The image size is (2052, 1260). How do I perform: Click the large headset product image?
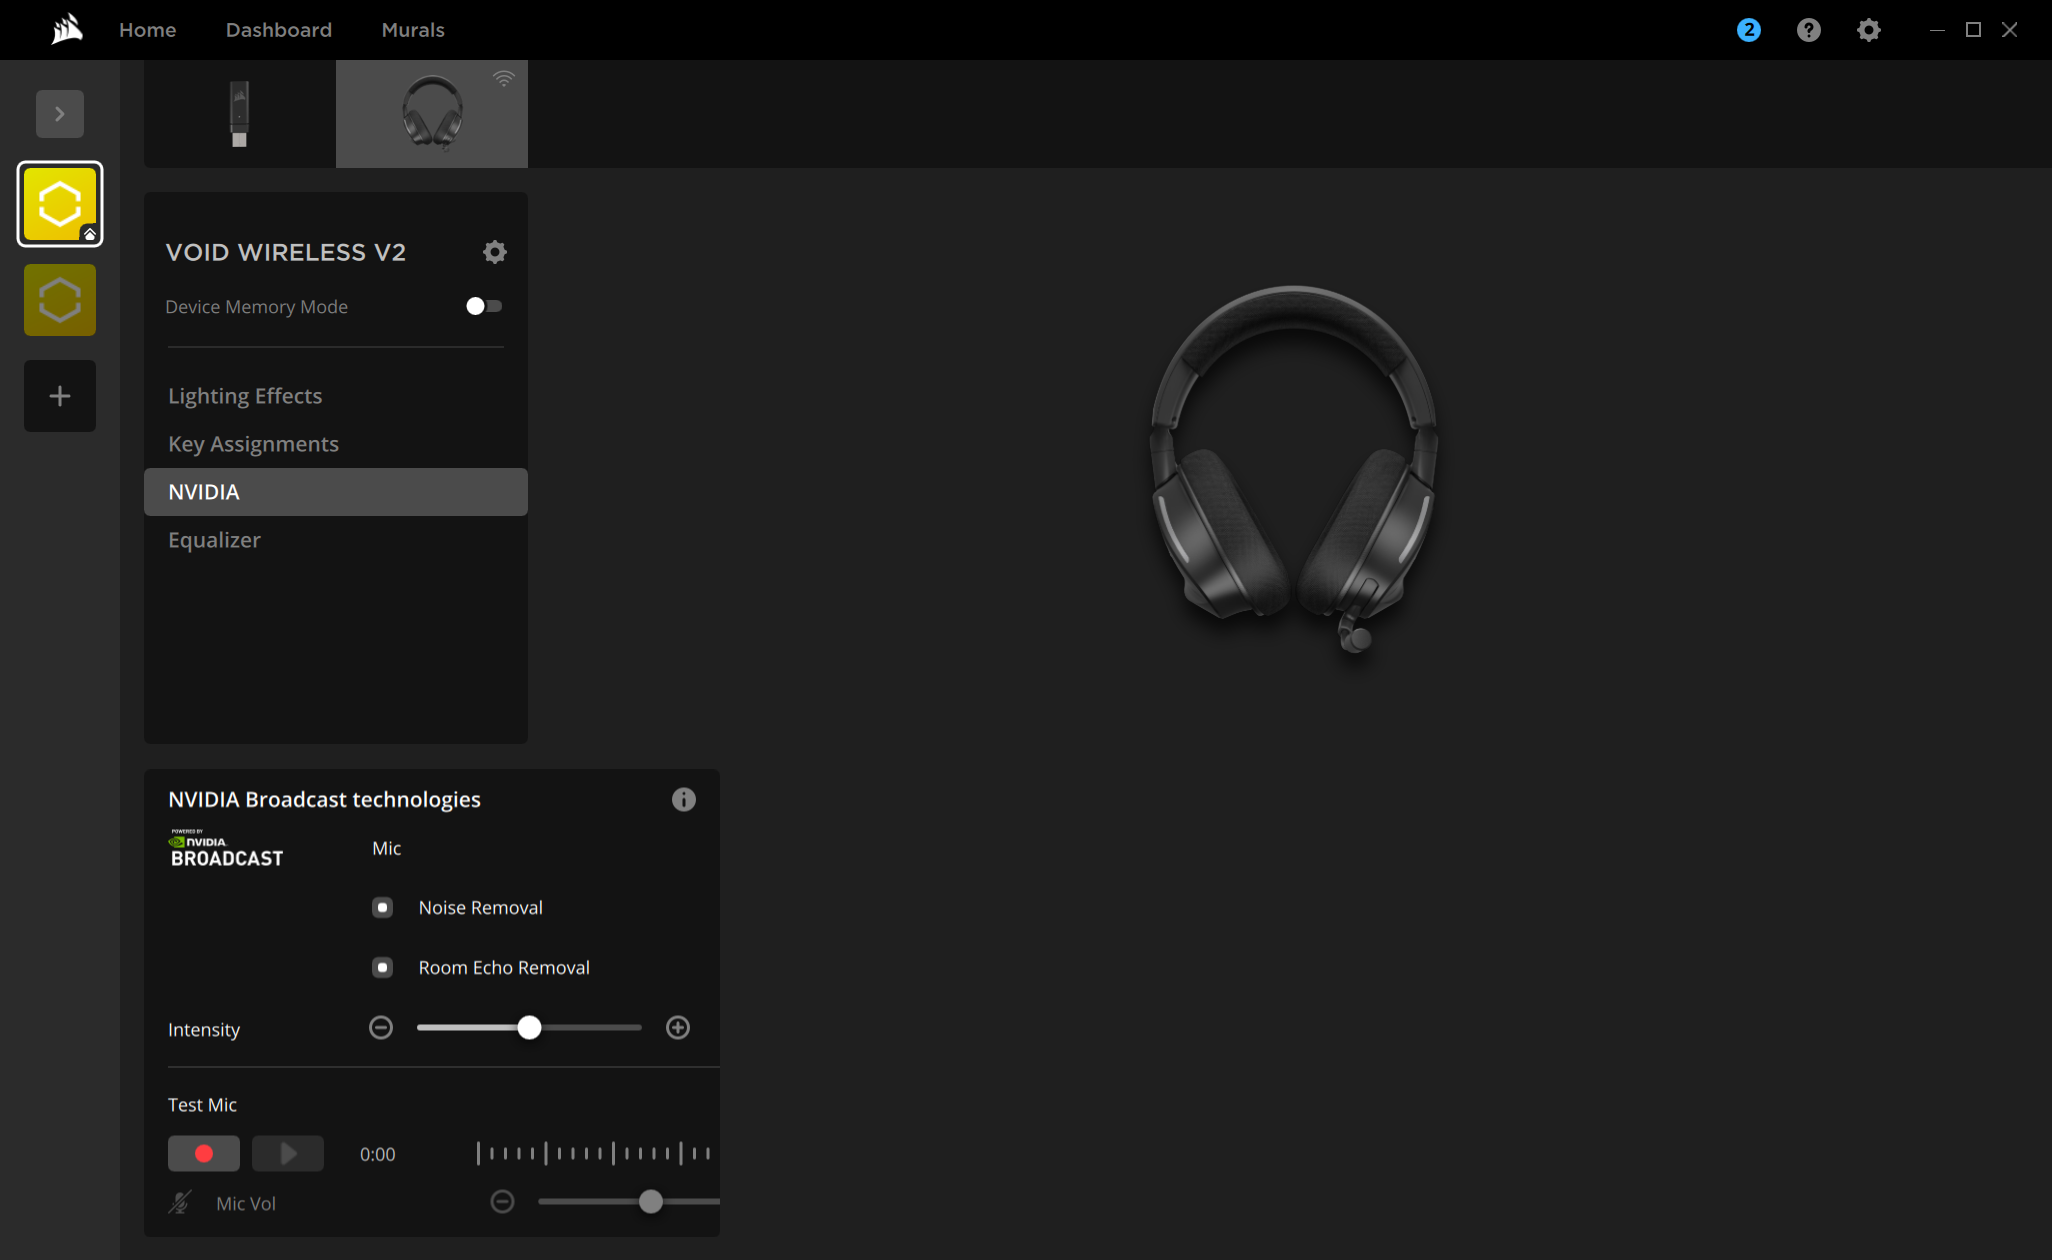click(1294, 468)
